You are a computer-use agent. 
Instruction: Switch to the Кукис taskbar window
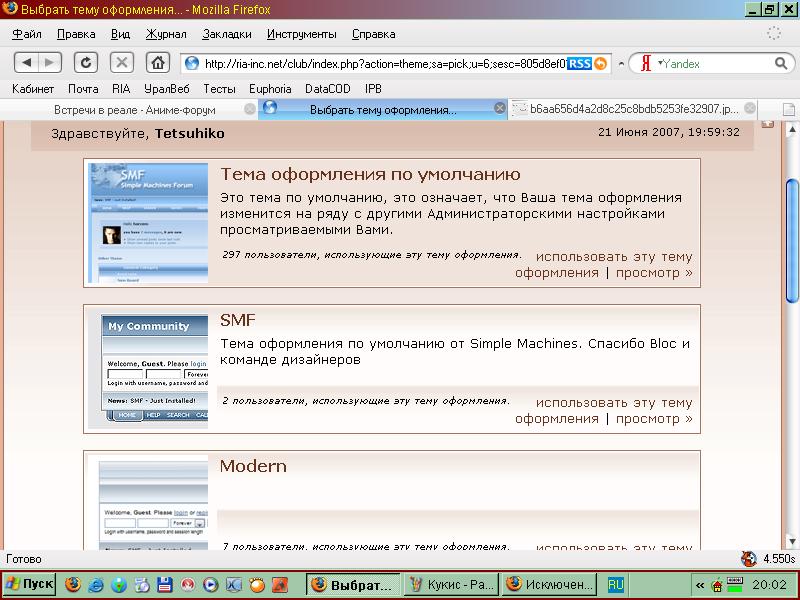click(452, 585)
